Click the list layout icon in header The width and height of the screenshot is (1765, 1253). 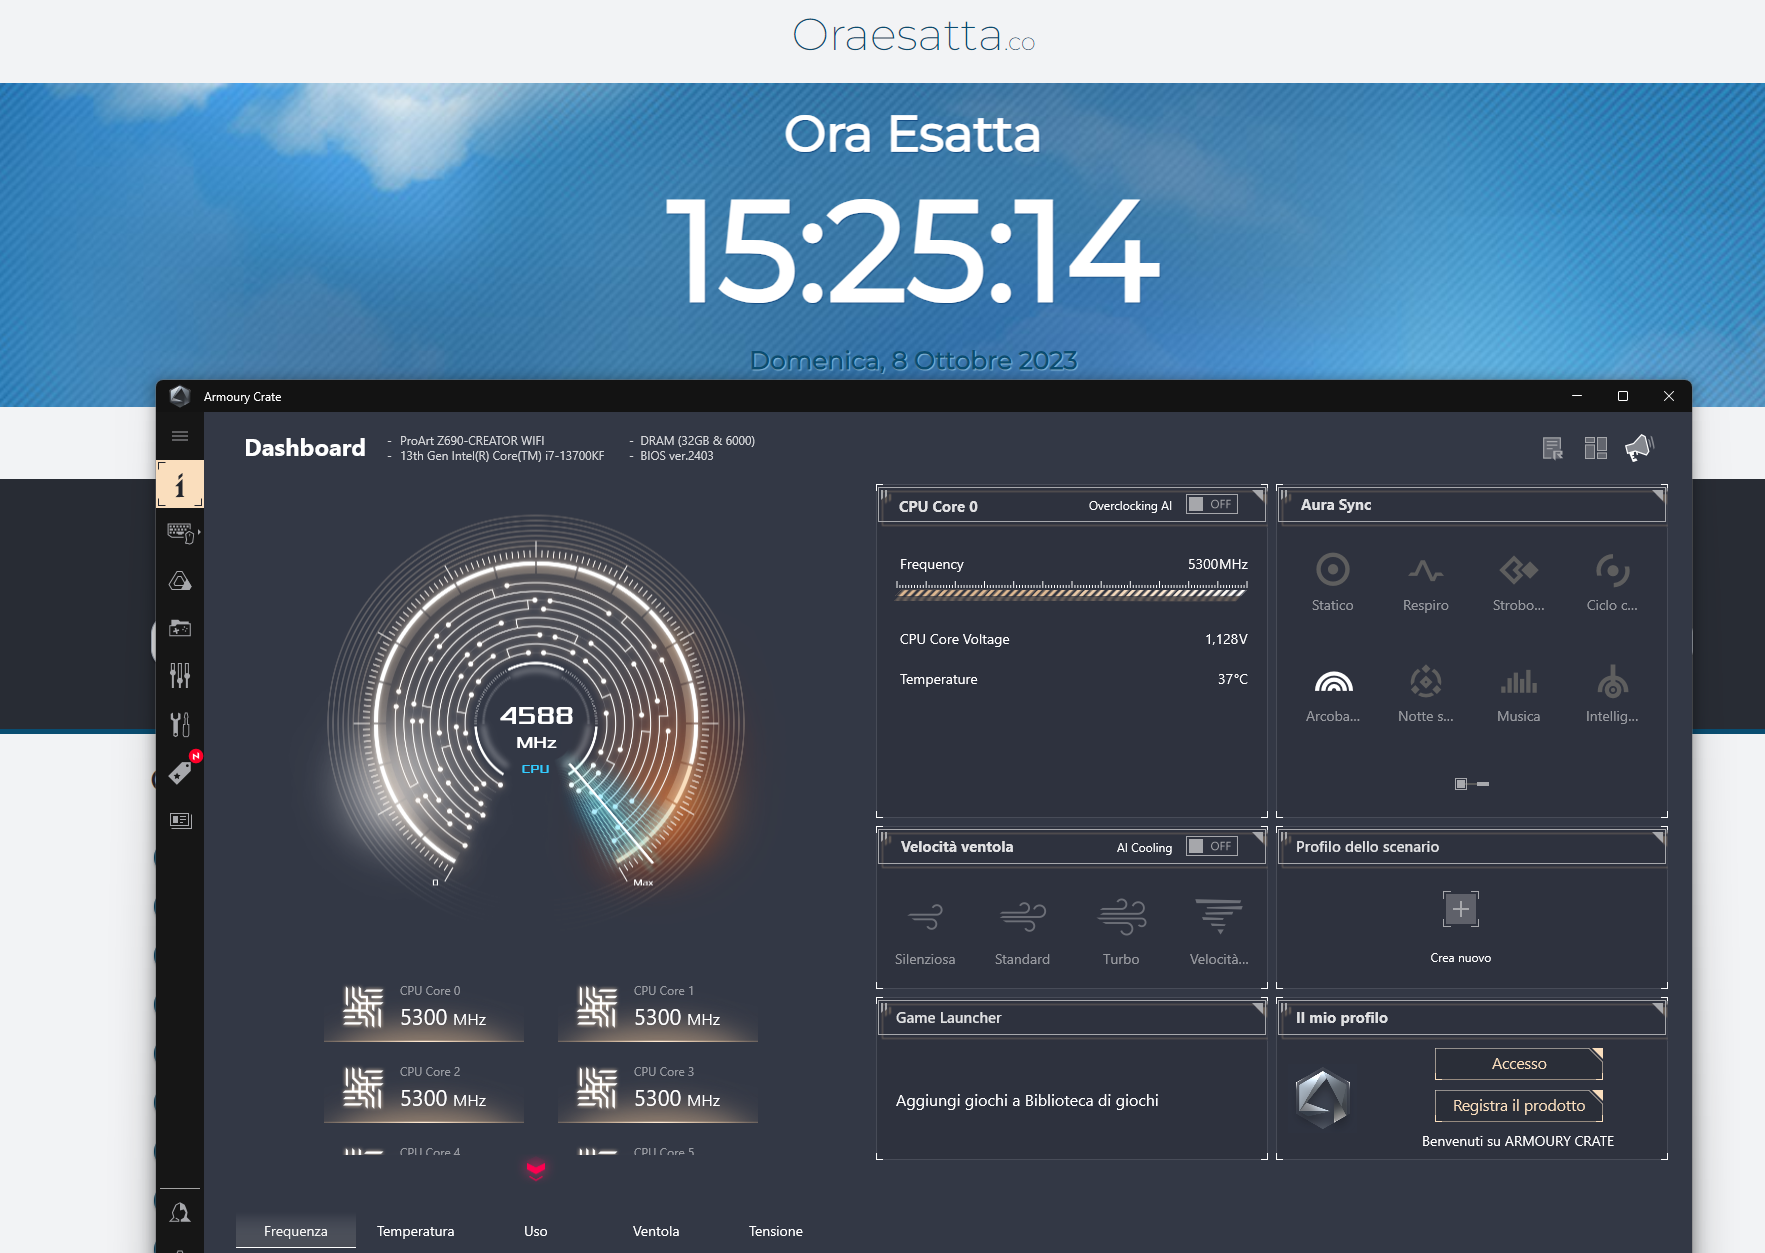(1552, 448)
